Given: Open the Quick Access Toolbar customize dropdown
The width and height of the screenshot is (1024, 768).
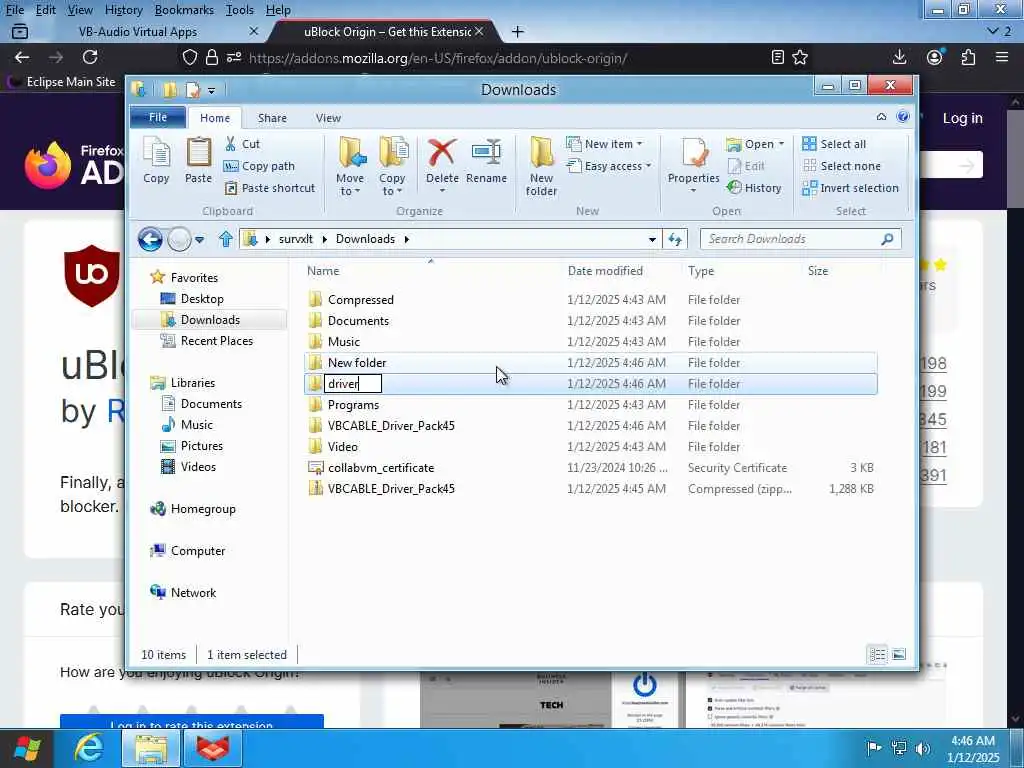Looking at the screenshot, I should tap(212, 89).
